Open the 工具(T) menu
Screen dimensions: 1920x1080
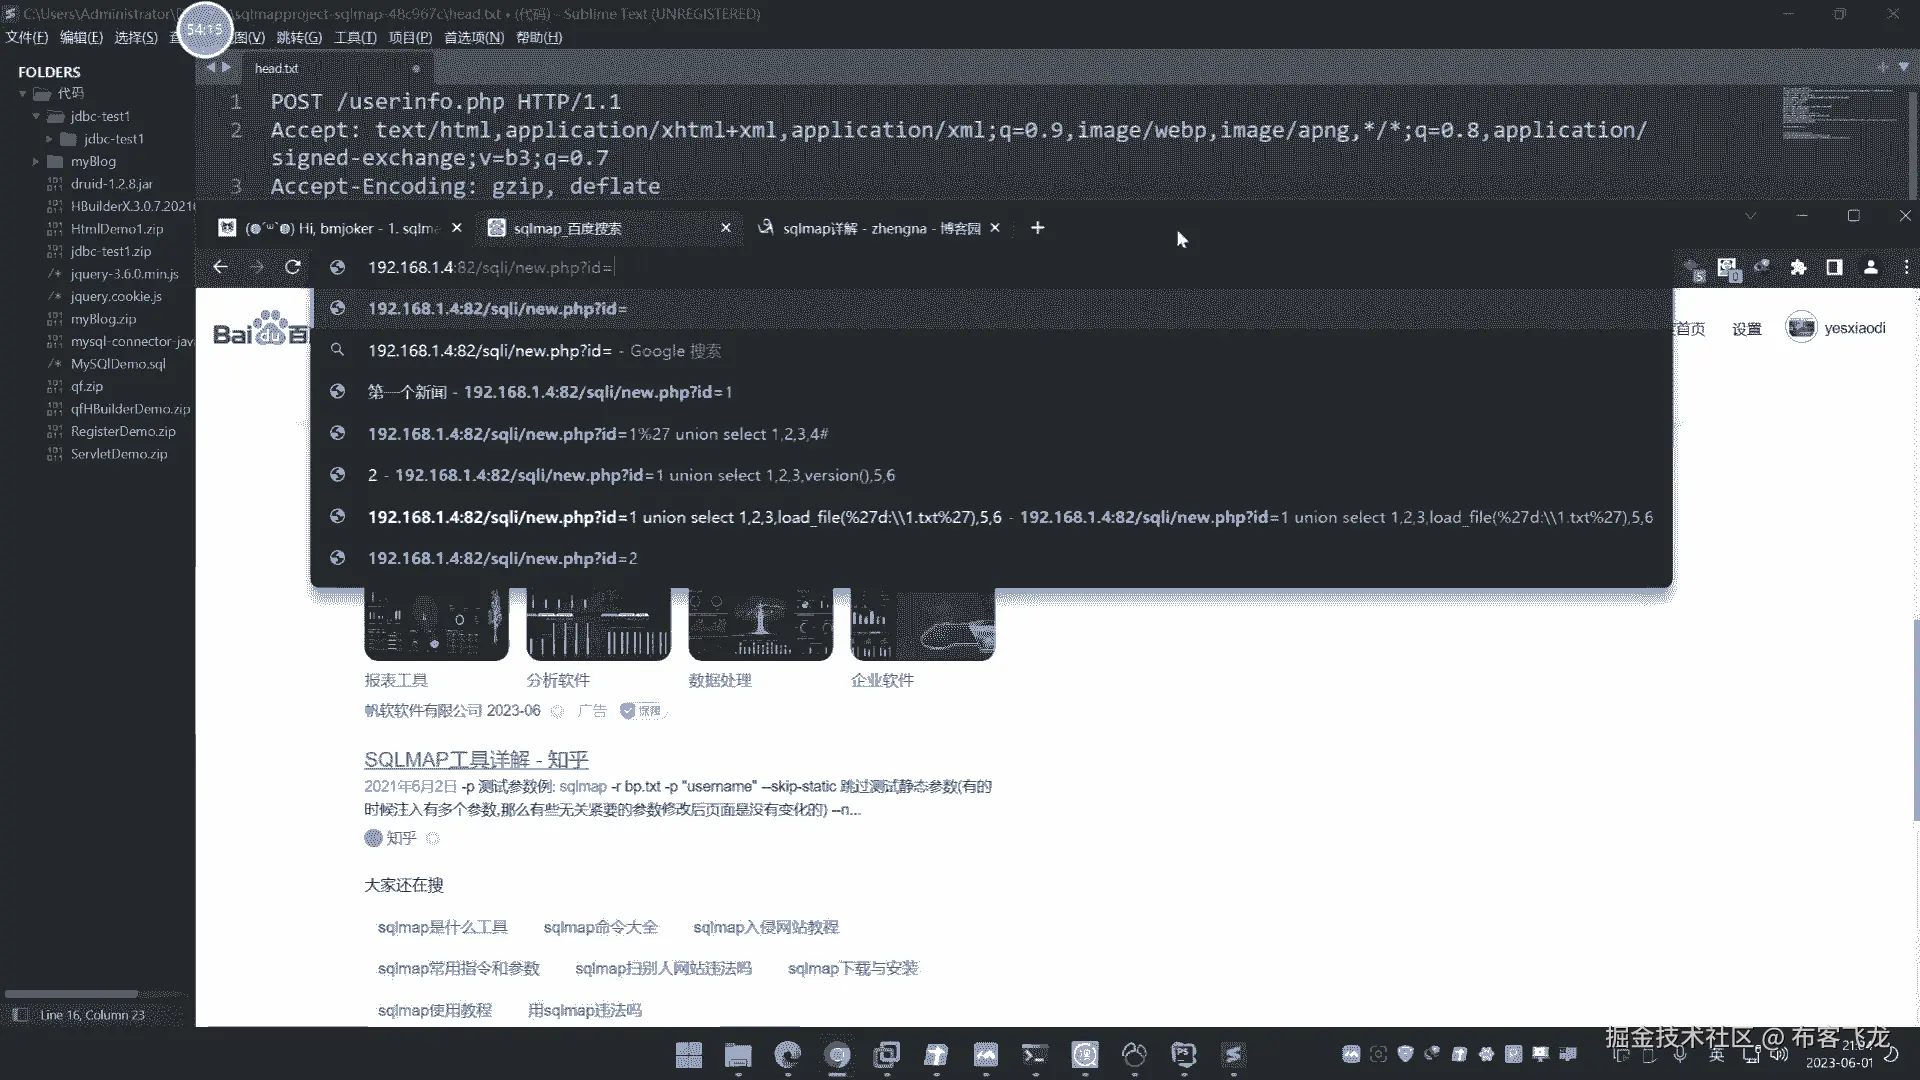coord(355,37)
